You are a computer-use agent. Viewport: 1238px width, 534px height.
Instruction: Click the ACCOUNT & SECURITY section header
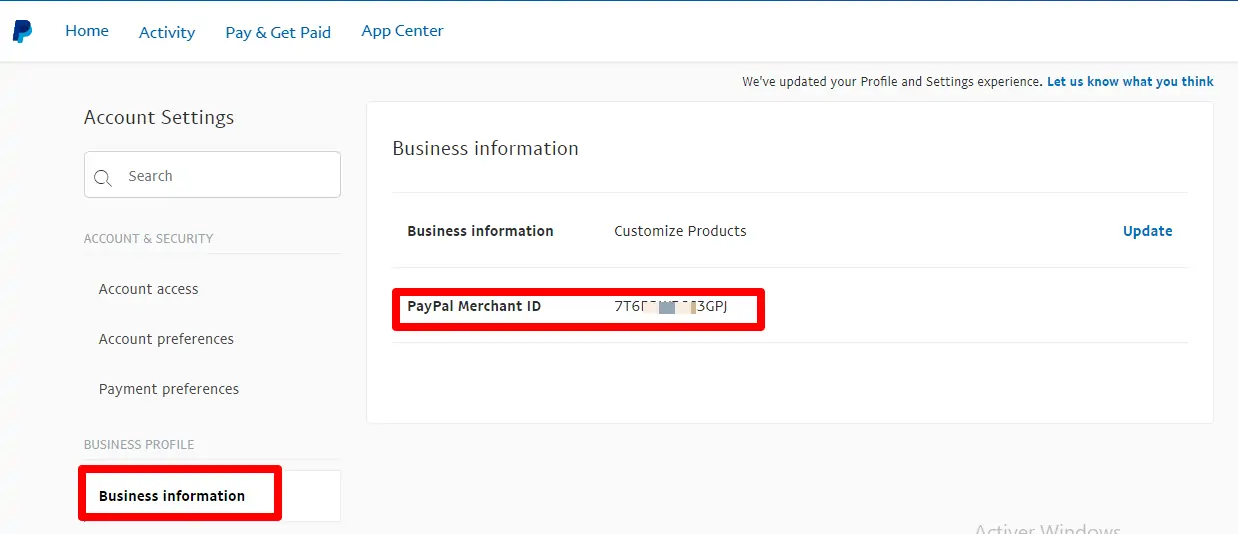point(148,239)
